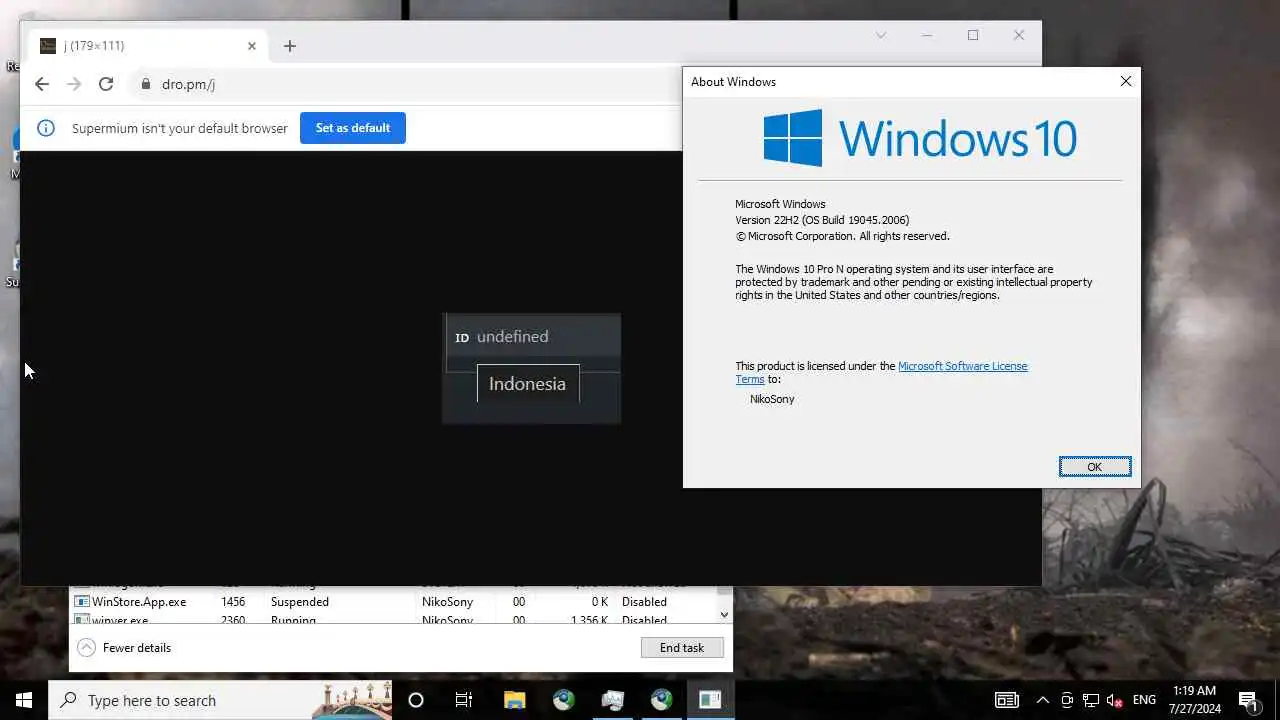This screenshot has height=720, width=1280.
Task: Minimize the Supermium browser window
Action: tap(927, 35)
